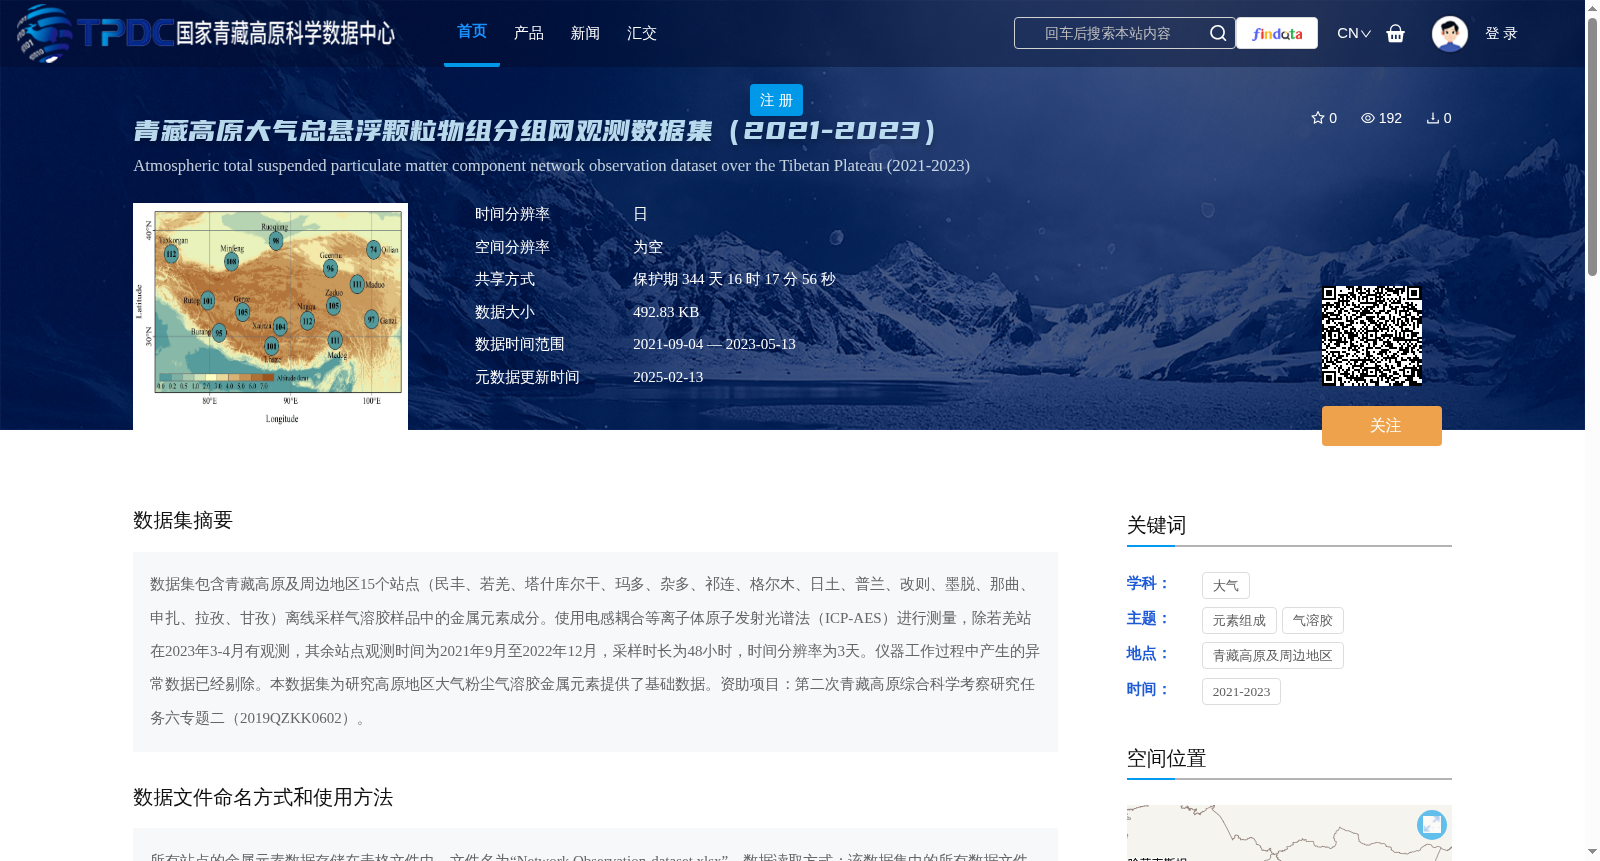Click the download count icon
Screen dimensions: 1600x861
(1433, 118)
